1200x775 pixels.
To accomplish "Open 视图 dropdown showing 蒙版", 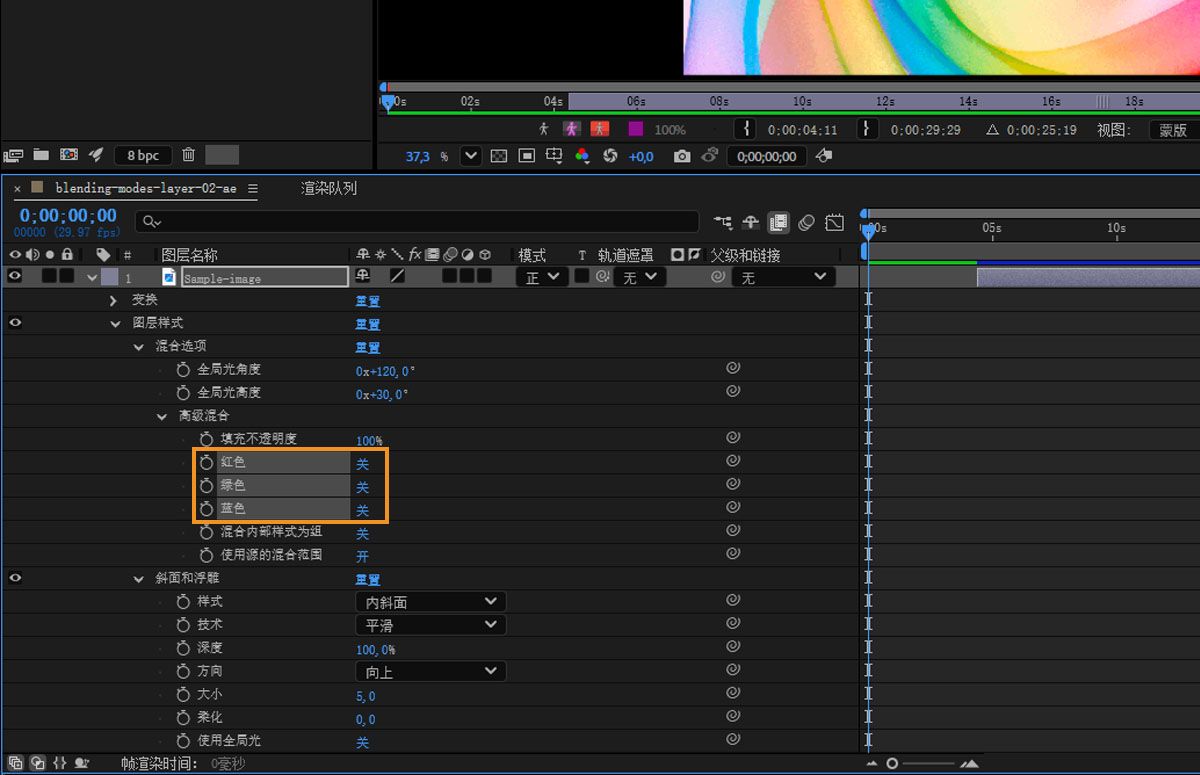I will click(1173, 130).
